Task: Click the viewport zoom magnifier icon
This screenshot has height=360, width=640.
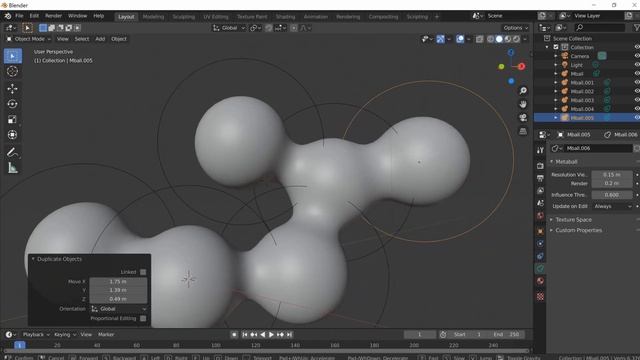Action: [523, 91]
